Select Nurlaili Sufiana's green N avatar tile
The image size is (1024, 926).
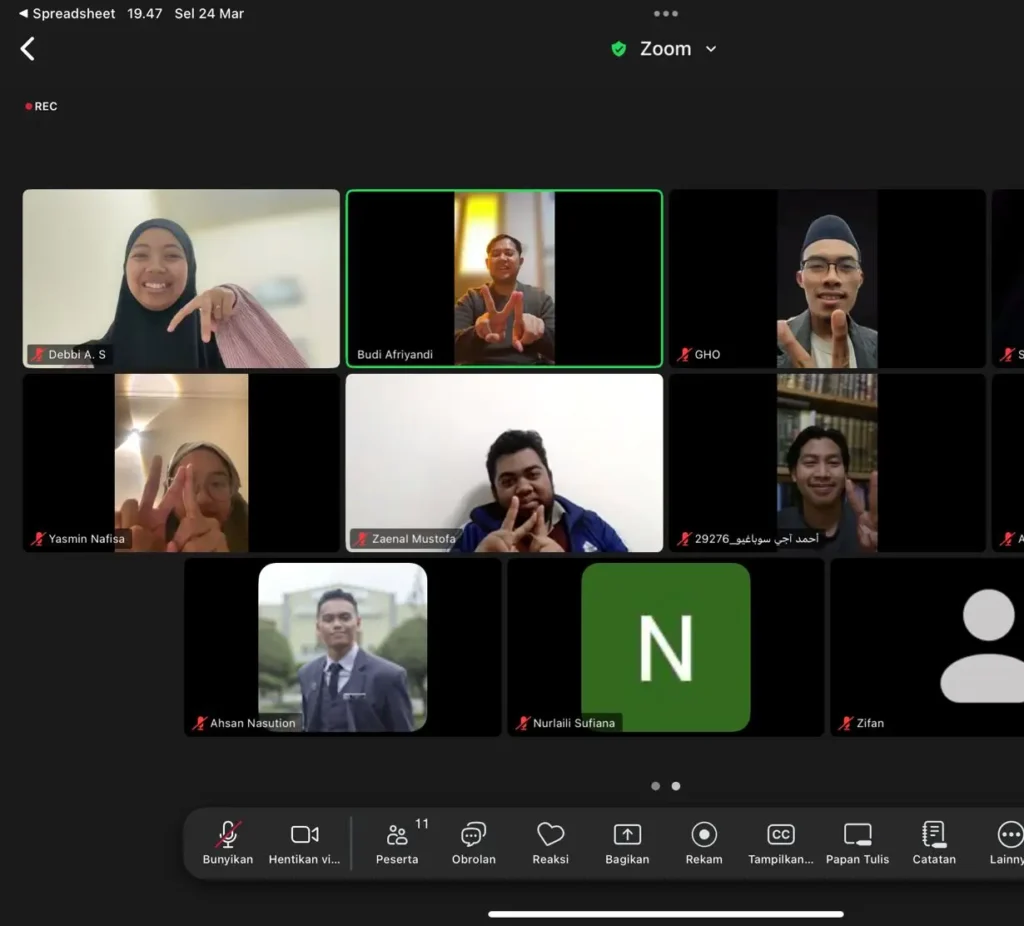[x=665, y=647]
